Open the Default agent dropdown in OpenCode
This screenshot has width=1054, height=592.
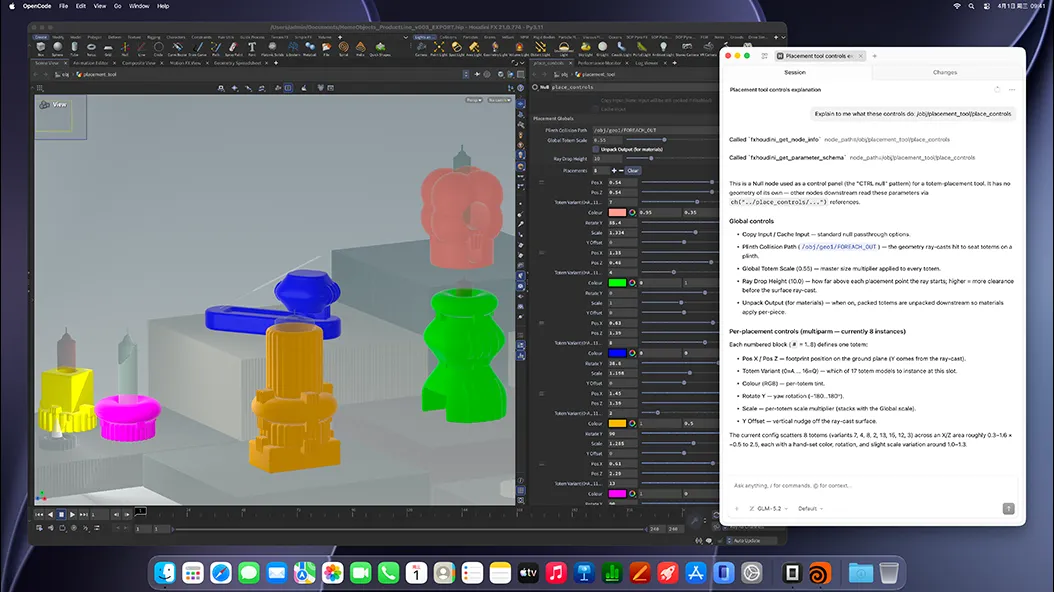point(810,509)
